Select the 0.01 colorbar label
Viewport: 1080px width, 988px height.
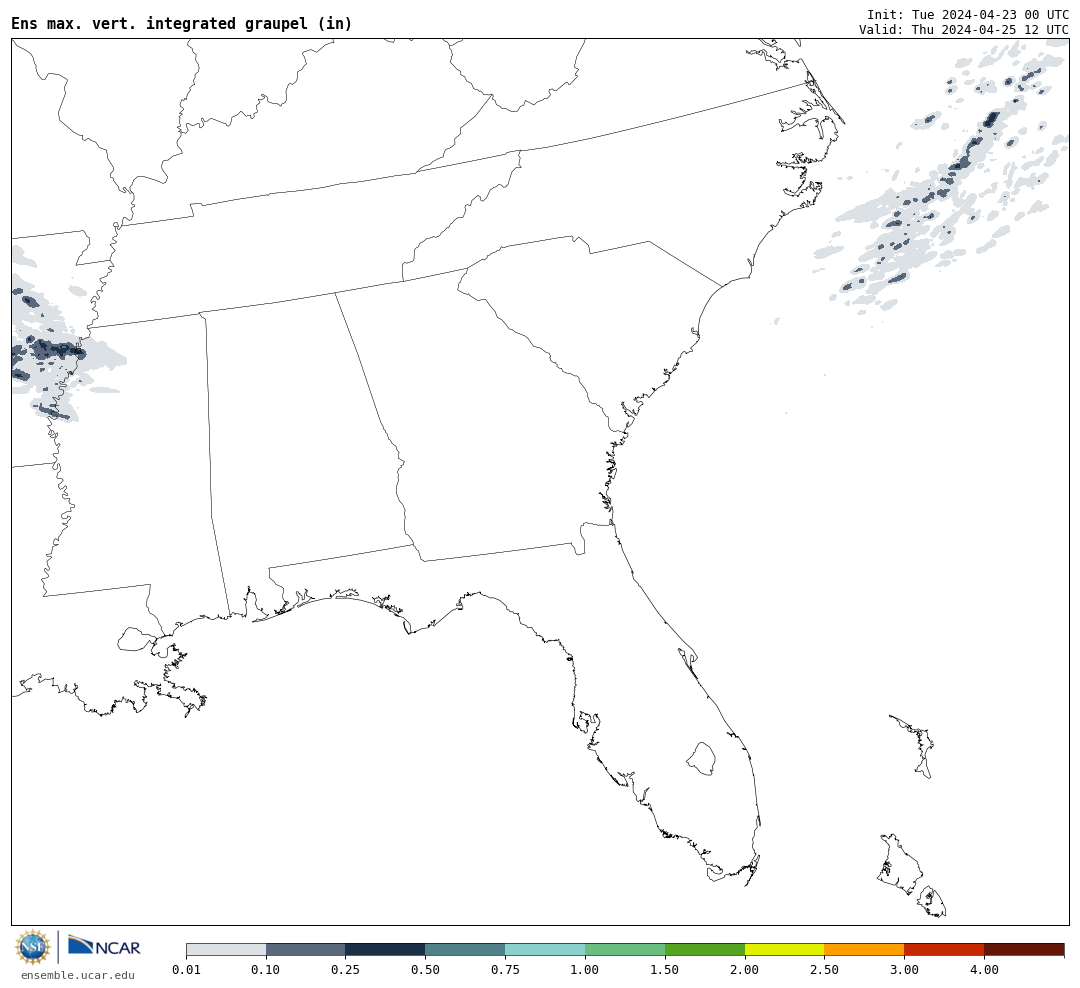(186, 969)
